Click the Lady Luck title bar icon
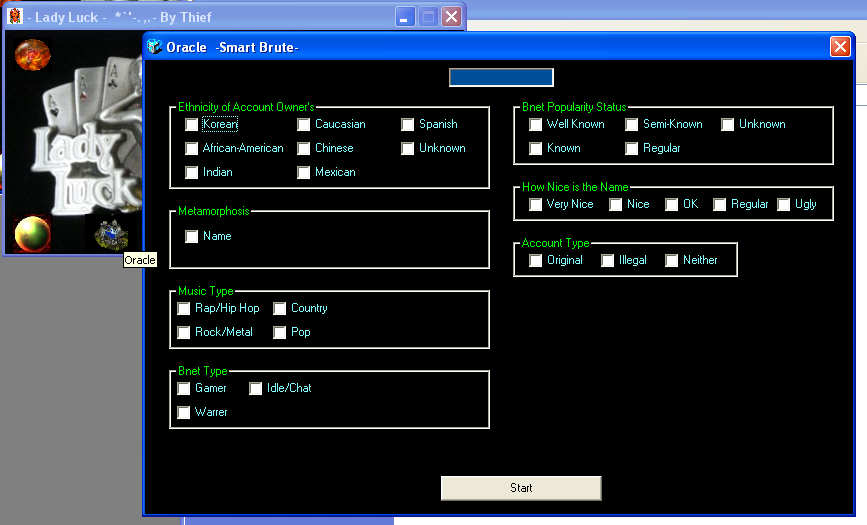The width and height of the screenshot is (867, 525). pyautogui.click(x=15, y=17)
